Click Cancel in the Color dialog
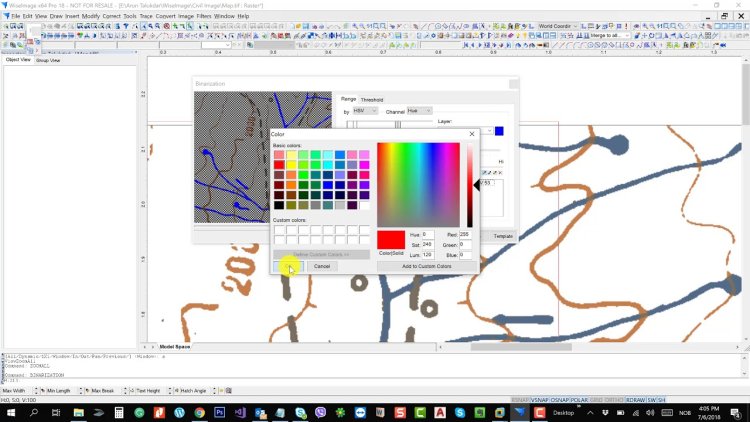The width and height of the screenshot is (750, 422). pos(322,266)
